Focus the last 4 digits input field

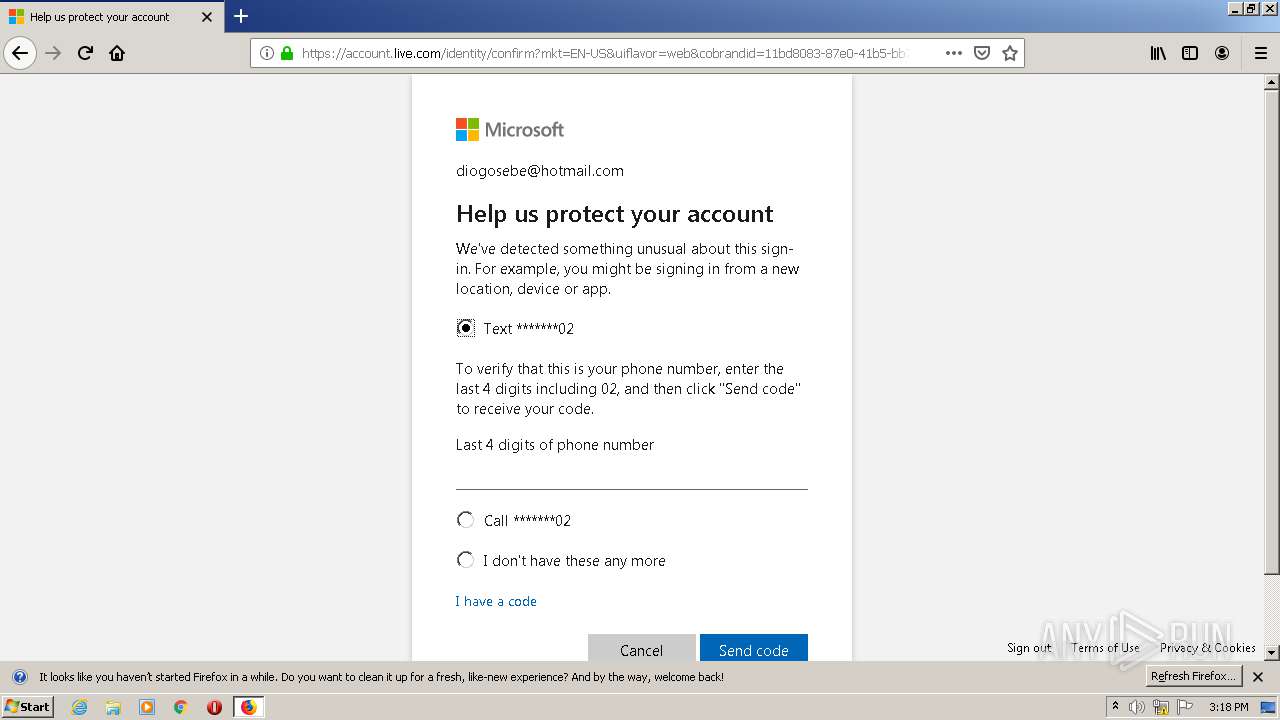(632, 474)
